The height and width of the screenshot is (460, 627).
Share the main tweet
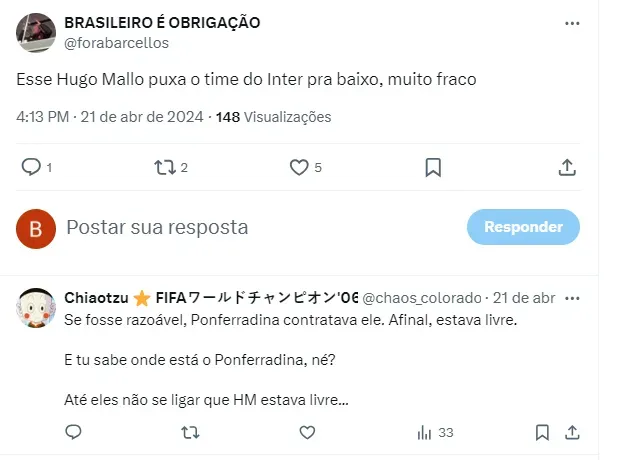point(566,168)
